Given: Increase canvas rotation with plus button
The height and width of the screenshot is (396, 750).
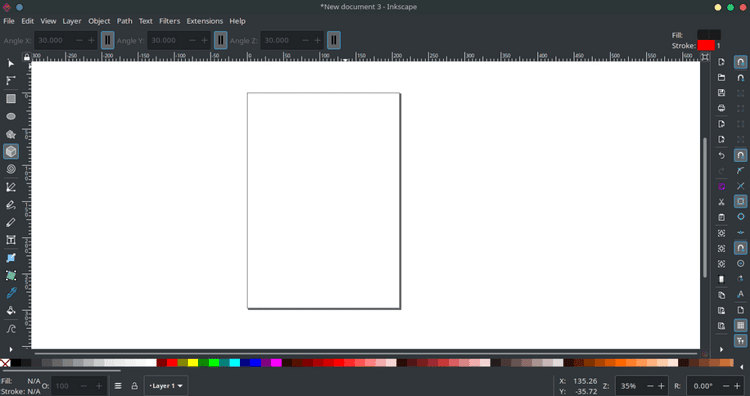Looking at the screenshot, I should pos(737,386).
